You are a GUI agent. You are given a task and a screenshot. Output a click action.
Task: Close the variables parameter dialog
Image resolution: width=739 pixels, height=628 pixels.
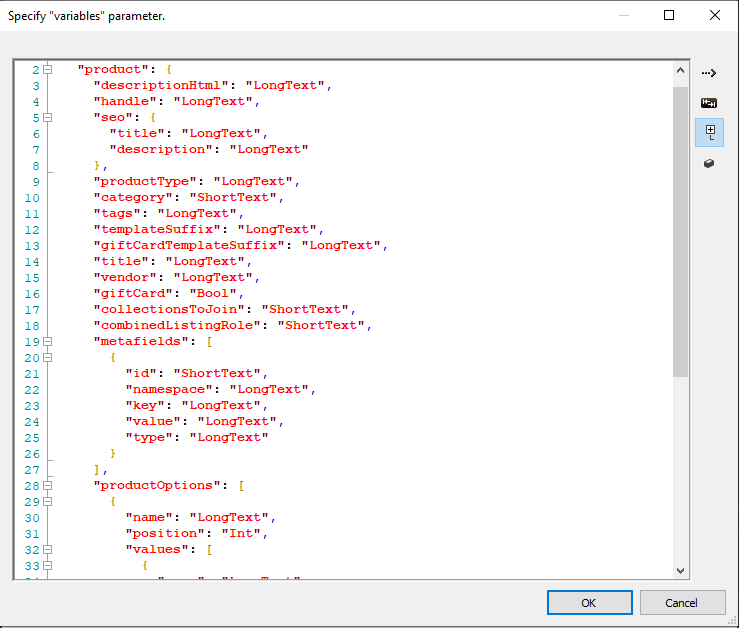(714, 15)
